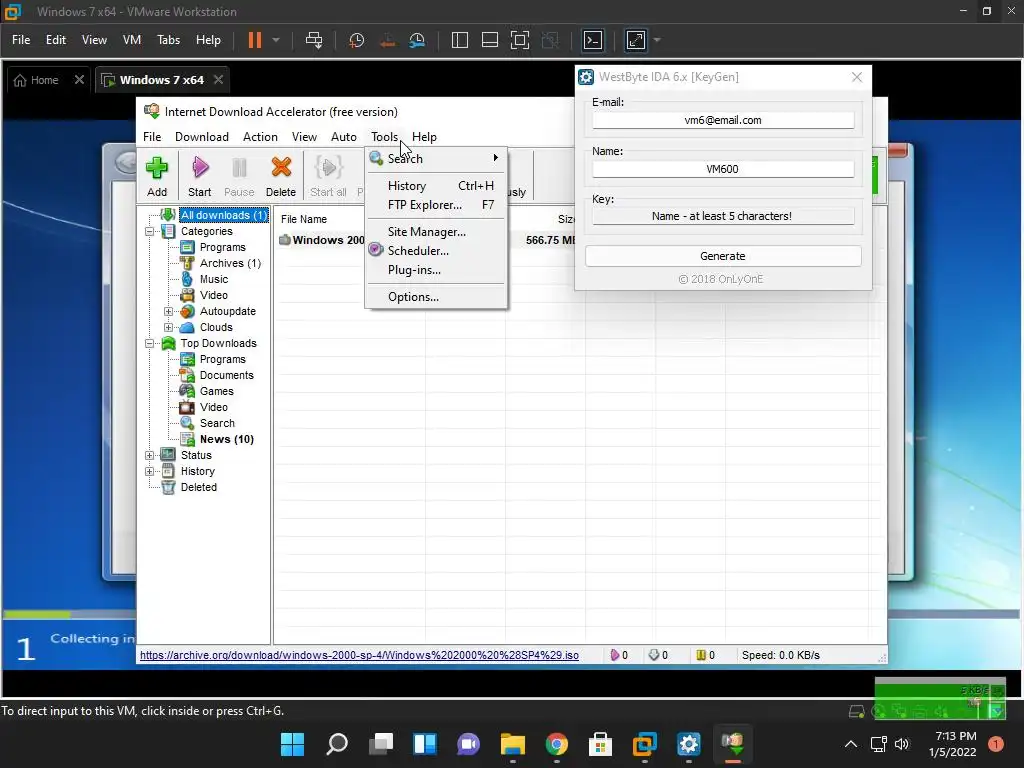Select Games under Top Downloads
Screen dimensions: 1024x768
(x=216, y=391)
